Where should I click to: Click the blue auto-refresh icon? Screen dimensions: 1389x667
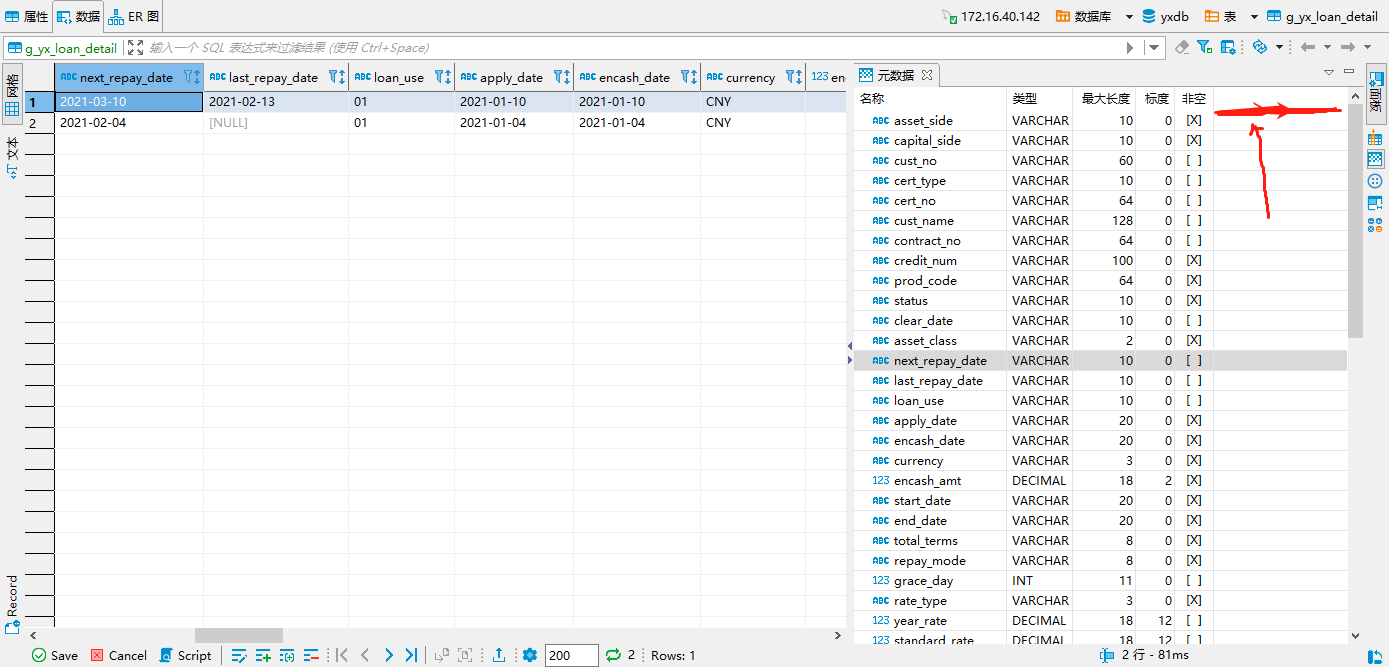click(1260, 47)
